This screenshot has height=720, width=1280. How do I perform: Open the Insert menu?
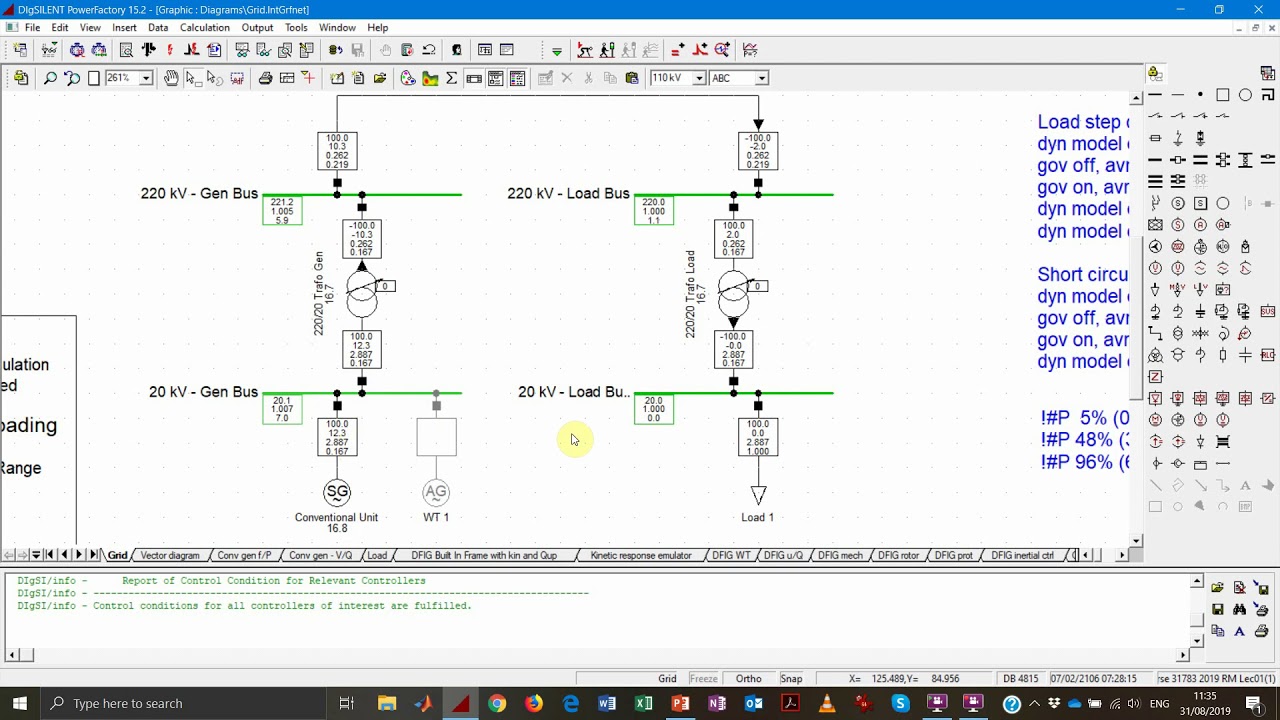(124, 27)
